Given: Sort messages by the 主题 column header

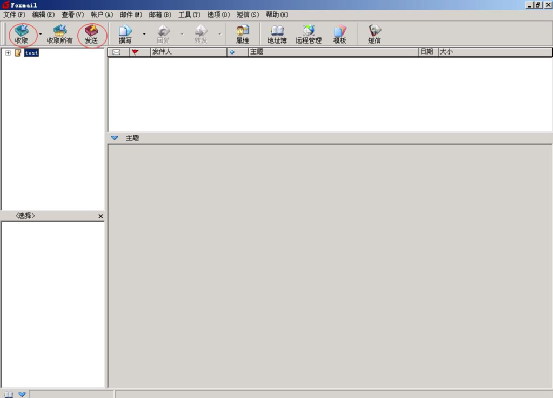Looking at the screenshot, I should [333, 52].
